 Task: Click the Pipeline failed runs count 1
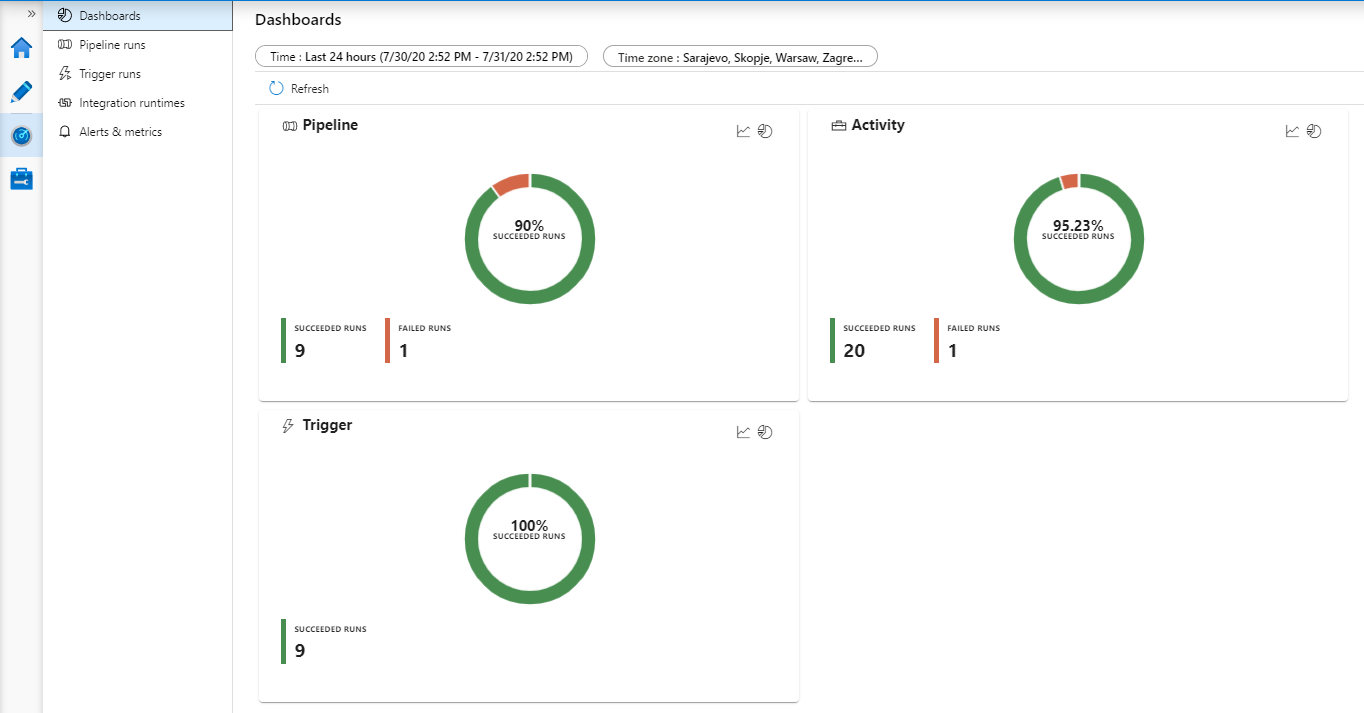[404, 350]
